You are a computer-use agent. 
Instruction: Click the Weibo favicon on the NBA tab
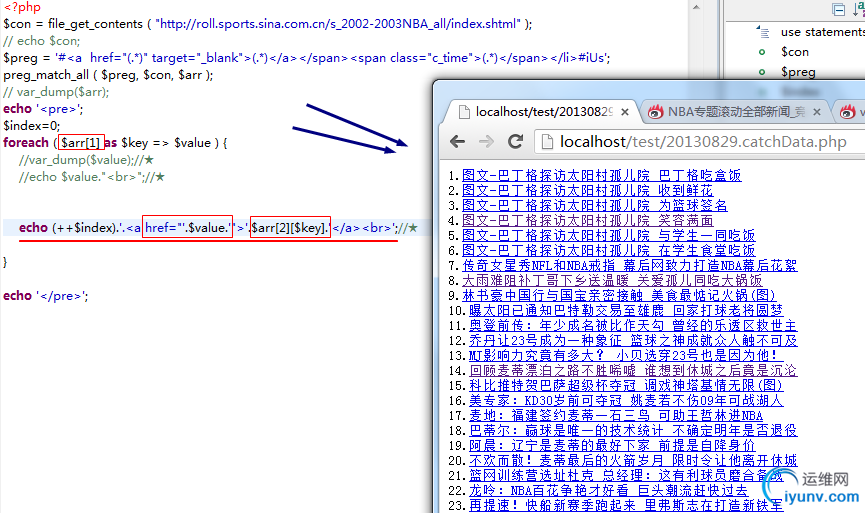655,112
